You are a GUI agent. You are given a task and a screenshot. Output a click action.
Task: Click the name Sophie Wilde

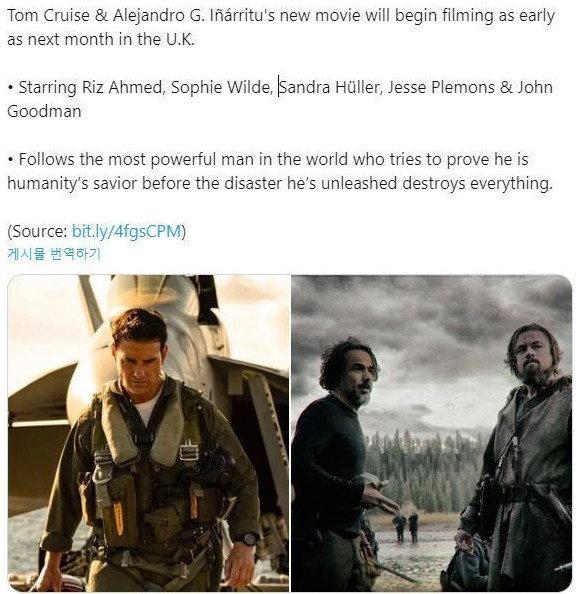coord(220,88)
